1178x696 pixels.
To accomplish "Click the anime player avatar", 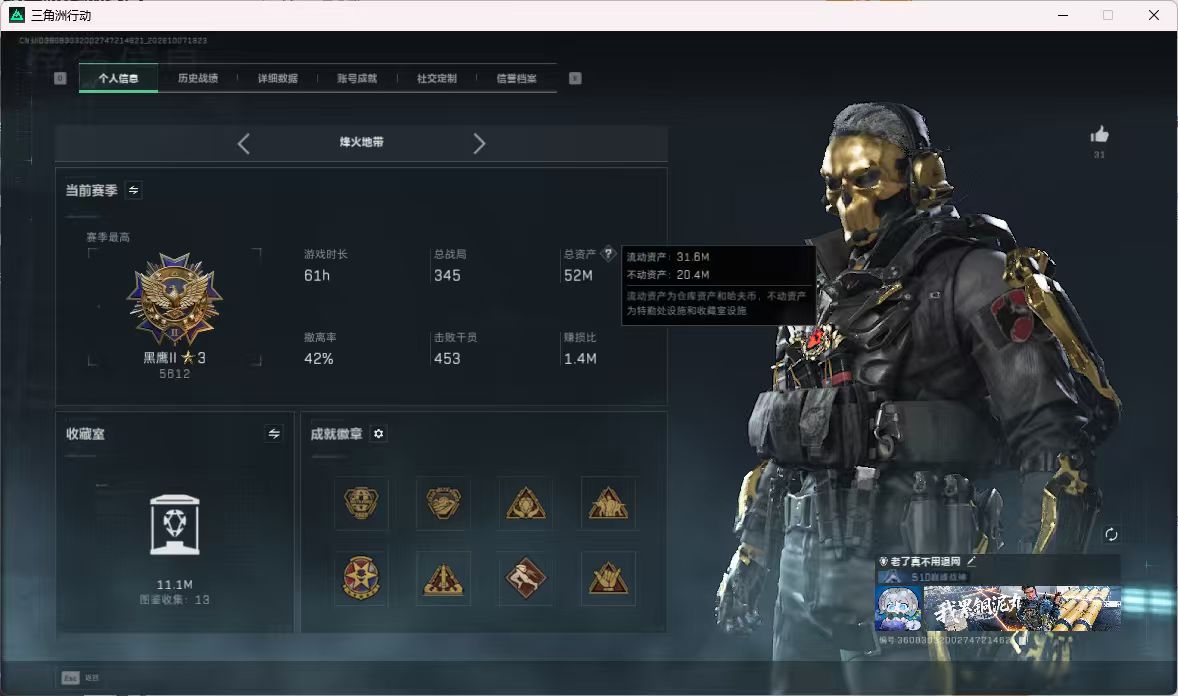I will coord(898,609).
